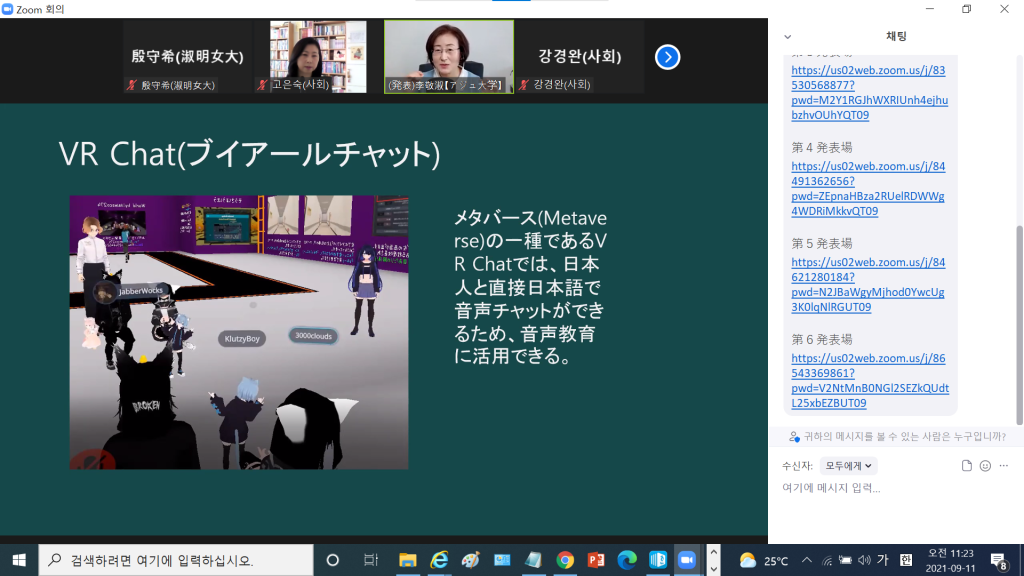Open the 第4発表場 Zoom link

point(868,189)
